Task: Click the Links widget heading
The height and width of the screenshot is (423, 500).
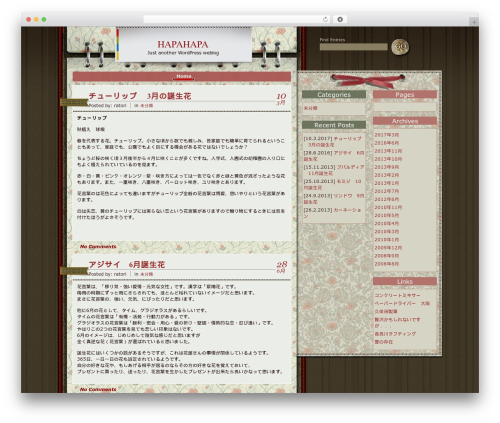Action: 405,281
